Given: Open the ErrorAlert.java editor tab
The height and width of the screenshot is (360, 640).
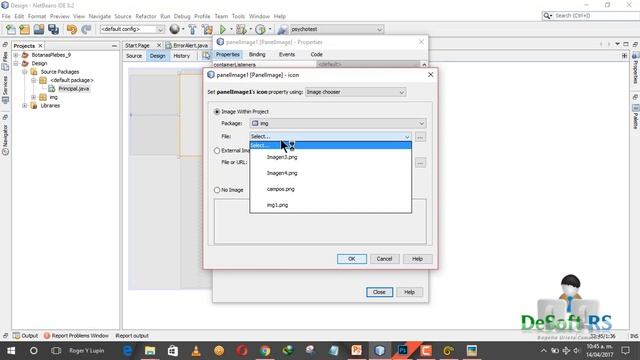Looking at the screenshot, I should click(x=187, y=45).
